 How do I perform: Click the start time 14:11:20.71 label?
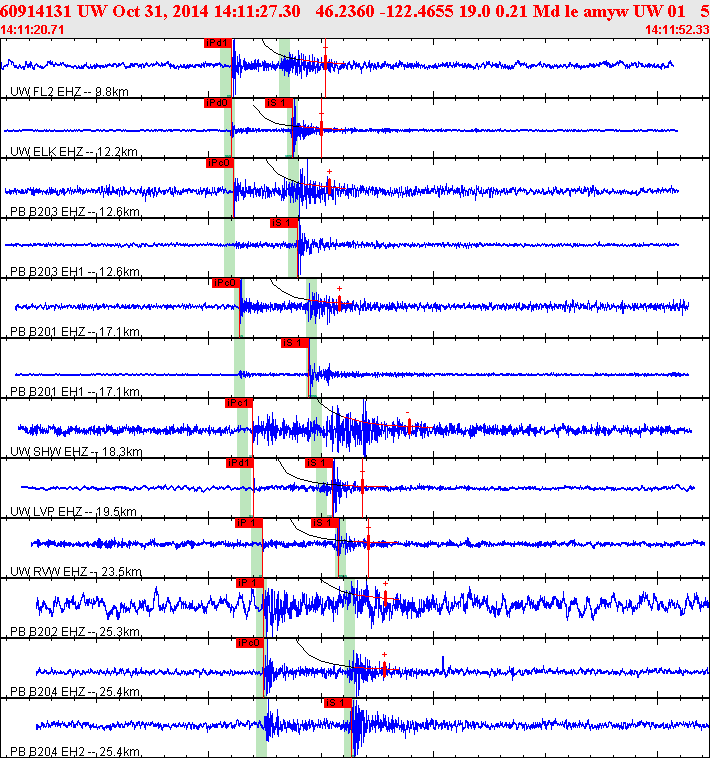34,30
